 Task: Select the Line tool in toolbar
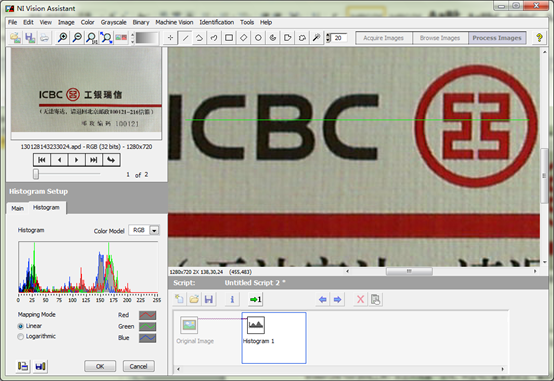point(185,38)
